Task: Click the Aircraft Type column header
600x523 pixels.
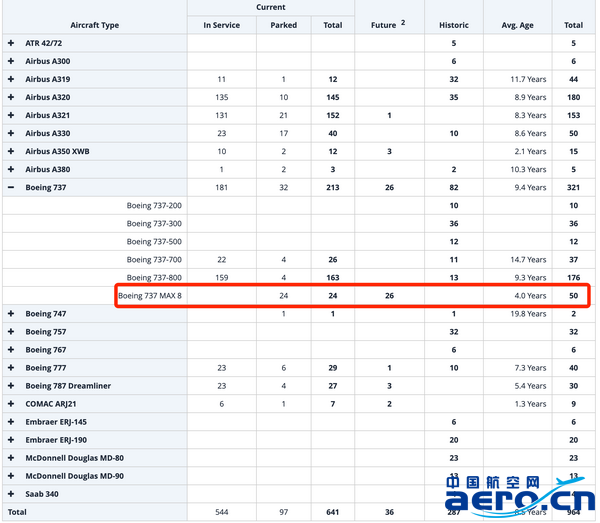Action: coord(95,25)
